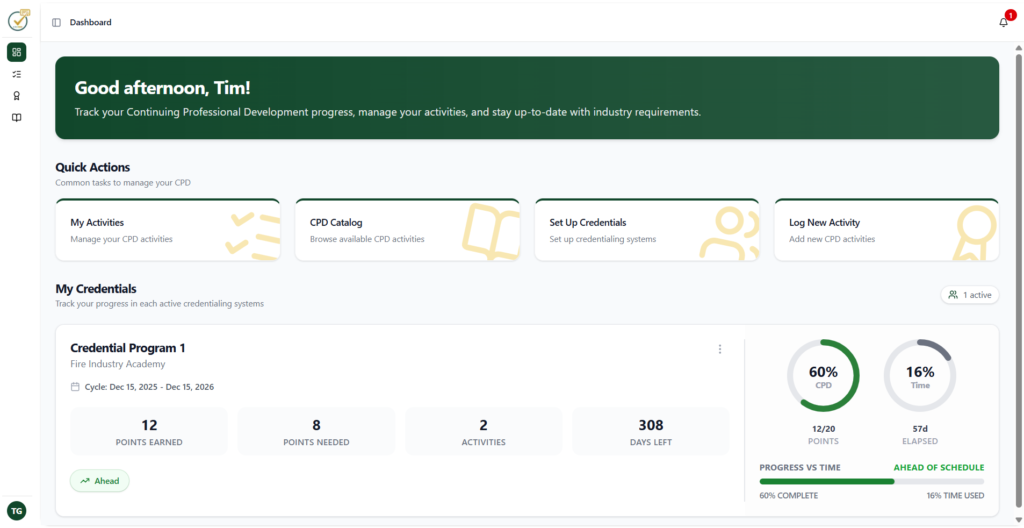Click the Dashboard breadcrumb title
The width and height of the screenshot is (1024, 528).
pos(91,22)
